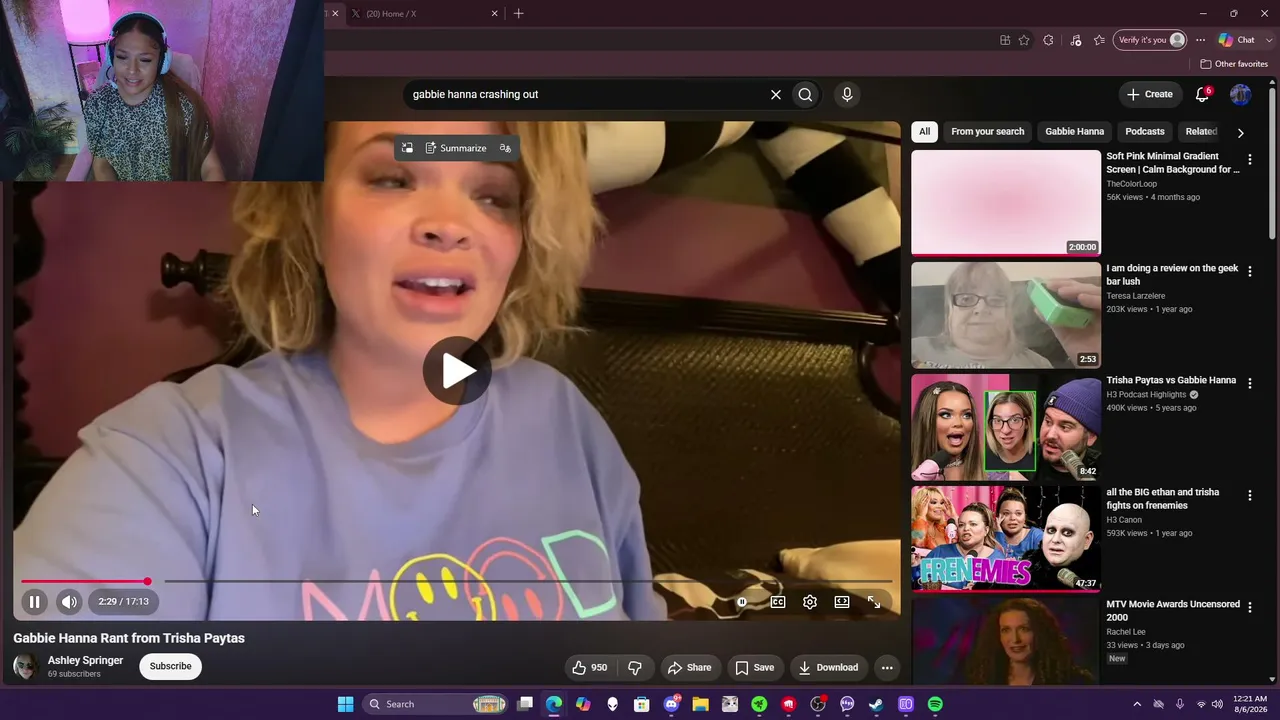
Task: Show hidden system tray icons
Action: [1136, 704]
